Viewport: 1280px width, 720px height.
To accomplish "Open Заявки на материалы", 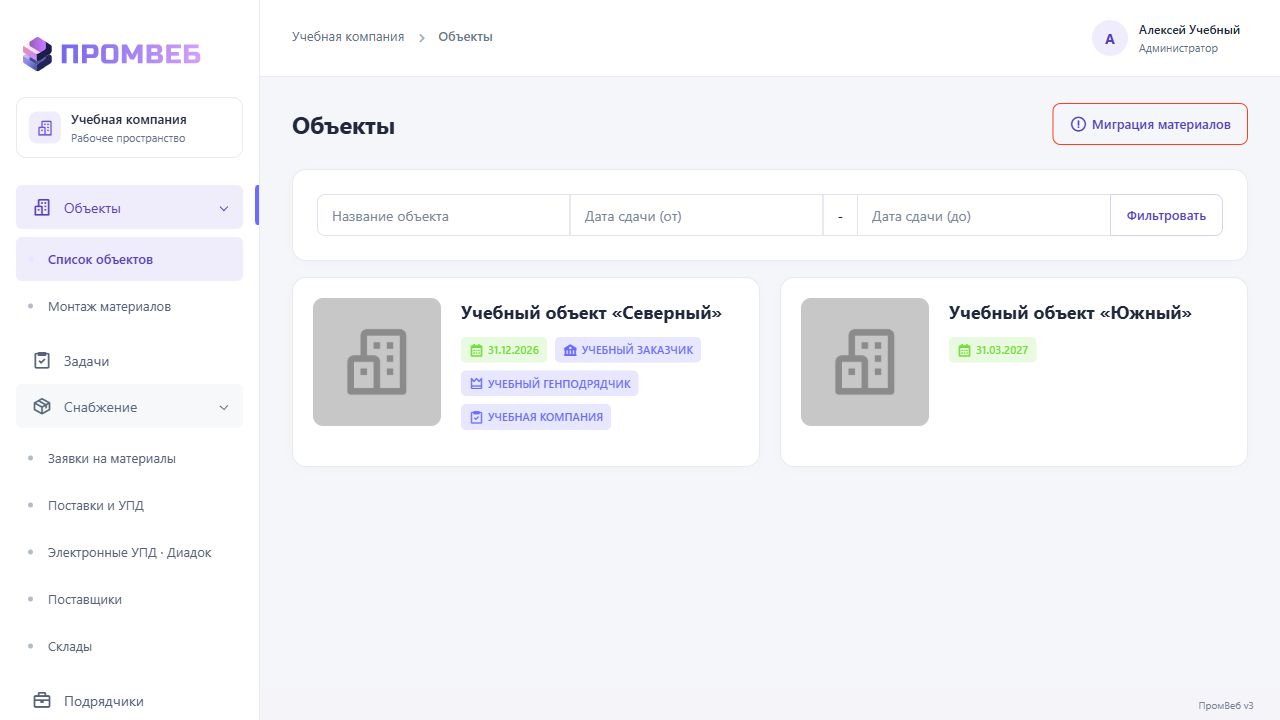I will point(129,458).
